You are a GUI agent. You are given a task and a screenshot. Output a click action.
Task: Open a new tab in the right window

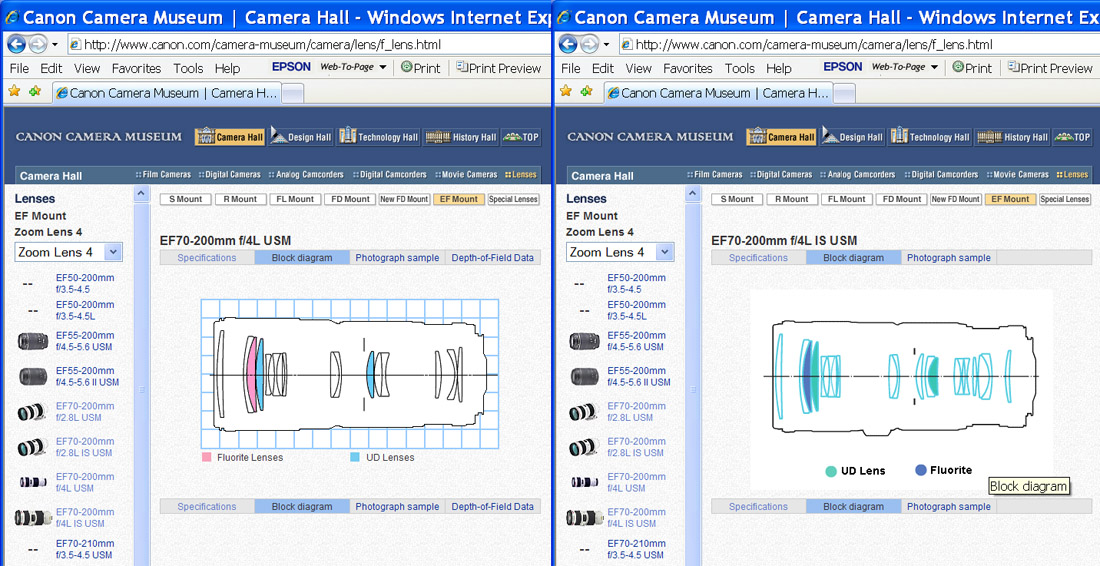(x=845, y=93)
